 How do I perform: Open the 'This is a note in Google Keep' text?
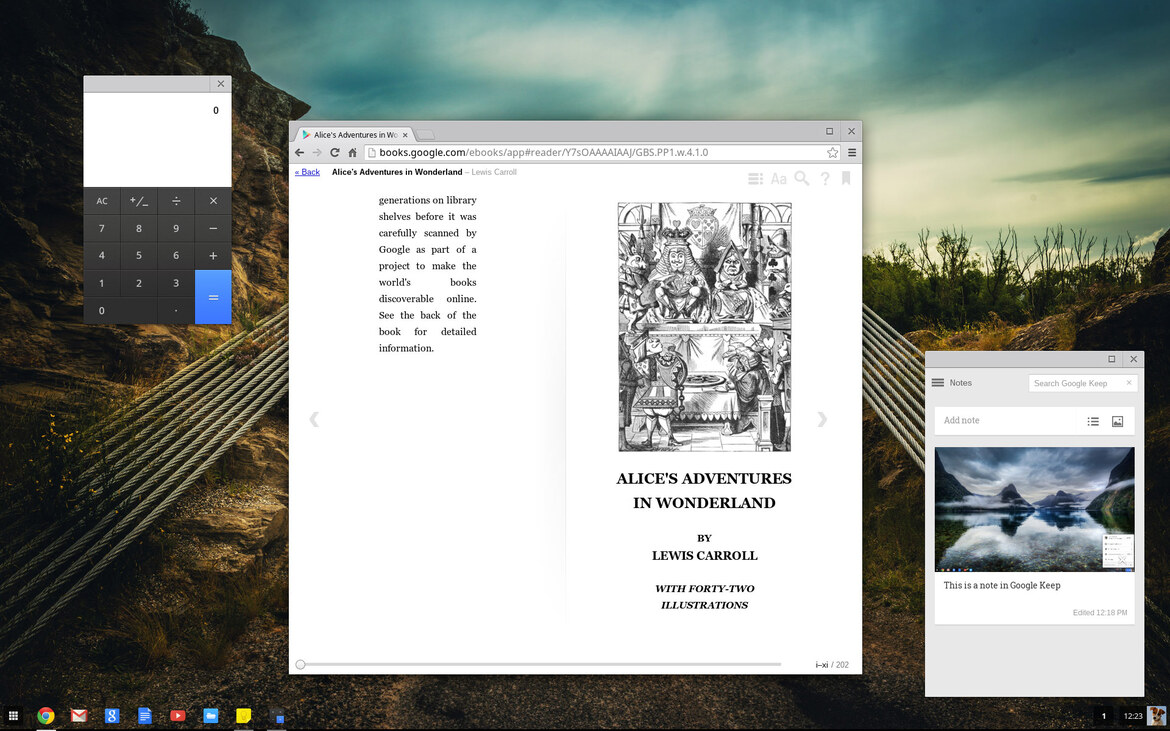(1001, 586)
